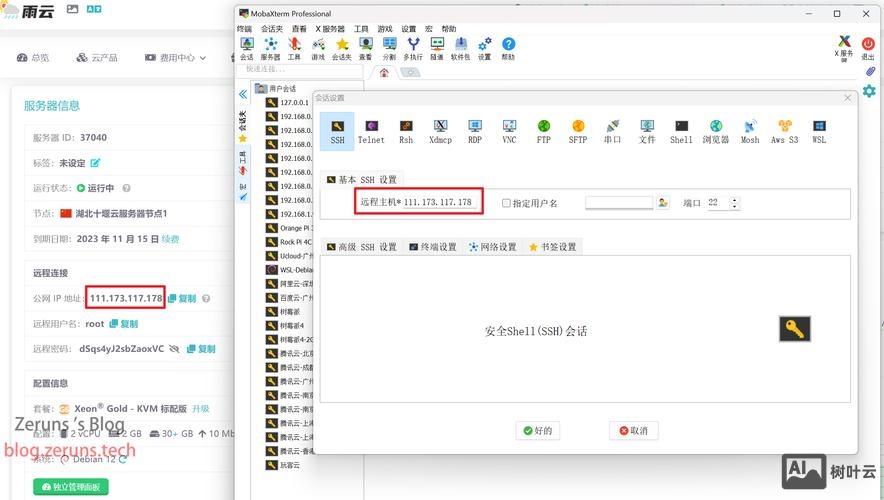
Task: Click the 会话 toolbar button
Action: coord(246,48)
